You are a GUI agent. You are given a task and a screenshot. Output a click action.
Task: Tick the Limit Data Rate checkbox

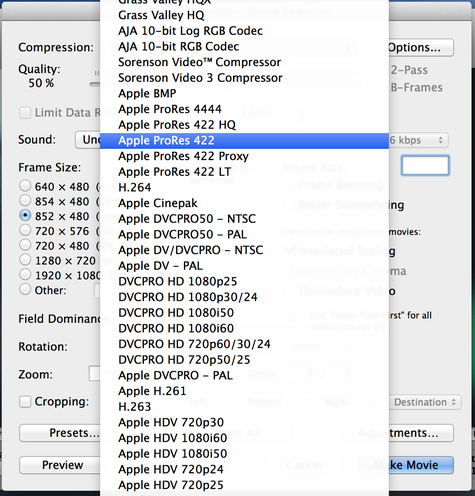pos(25,113)
